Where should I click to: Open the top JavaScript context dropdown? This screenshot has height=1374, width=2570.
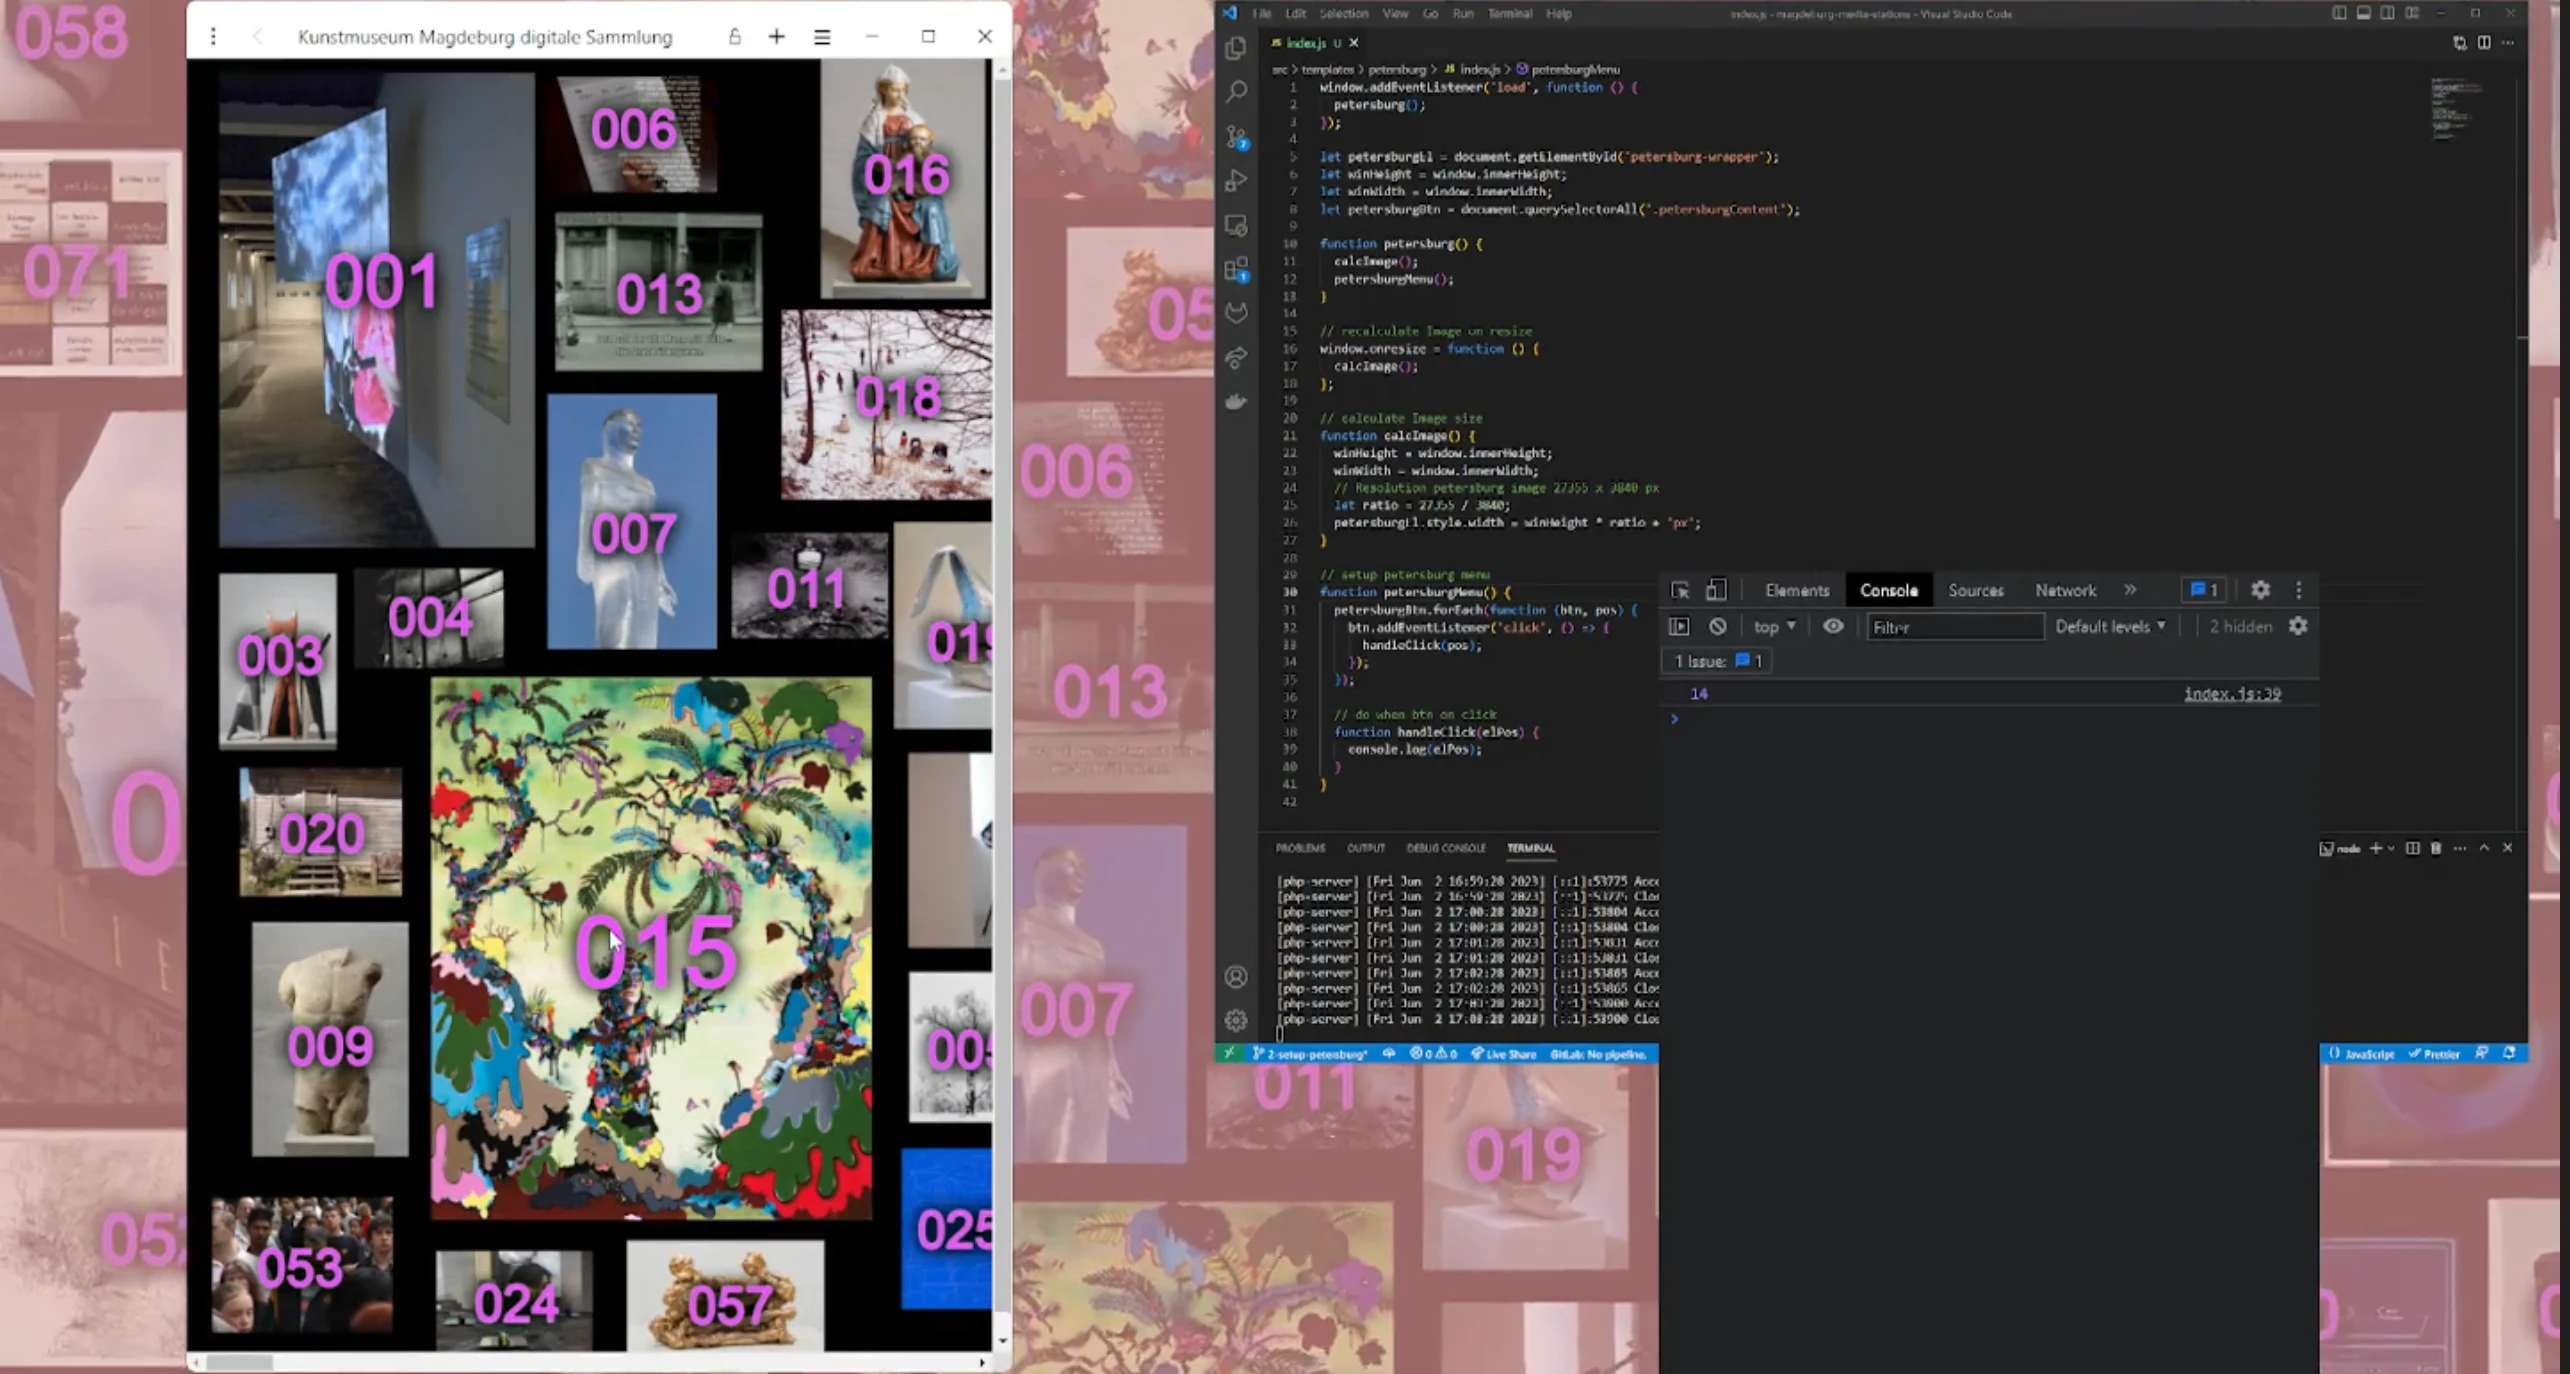(1774, 626)
